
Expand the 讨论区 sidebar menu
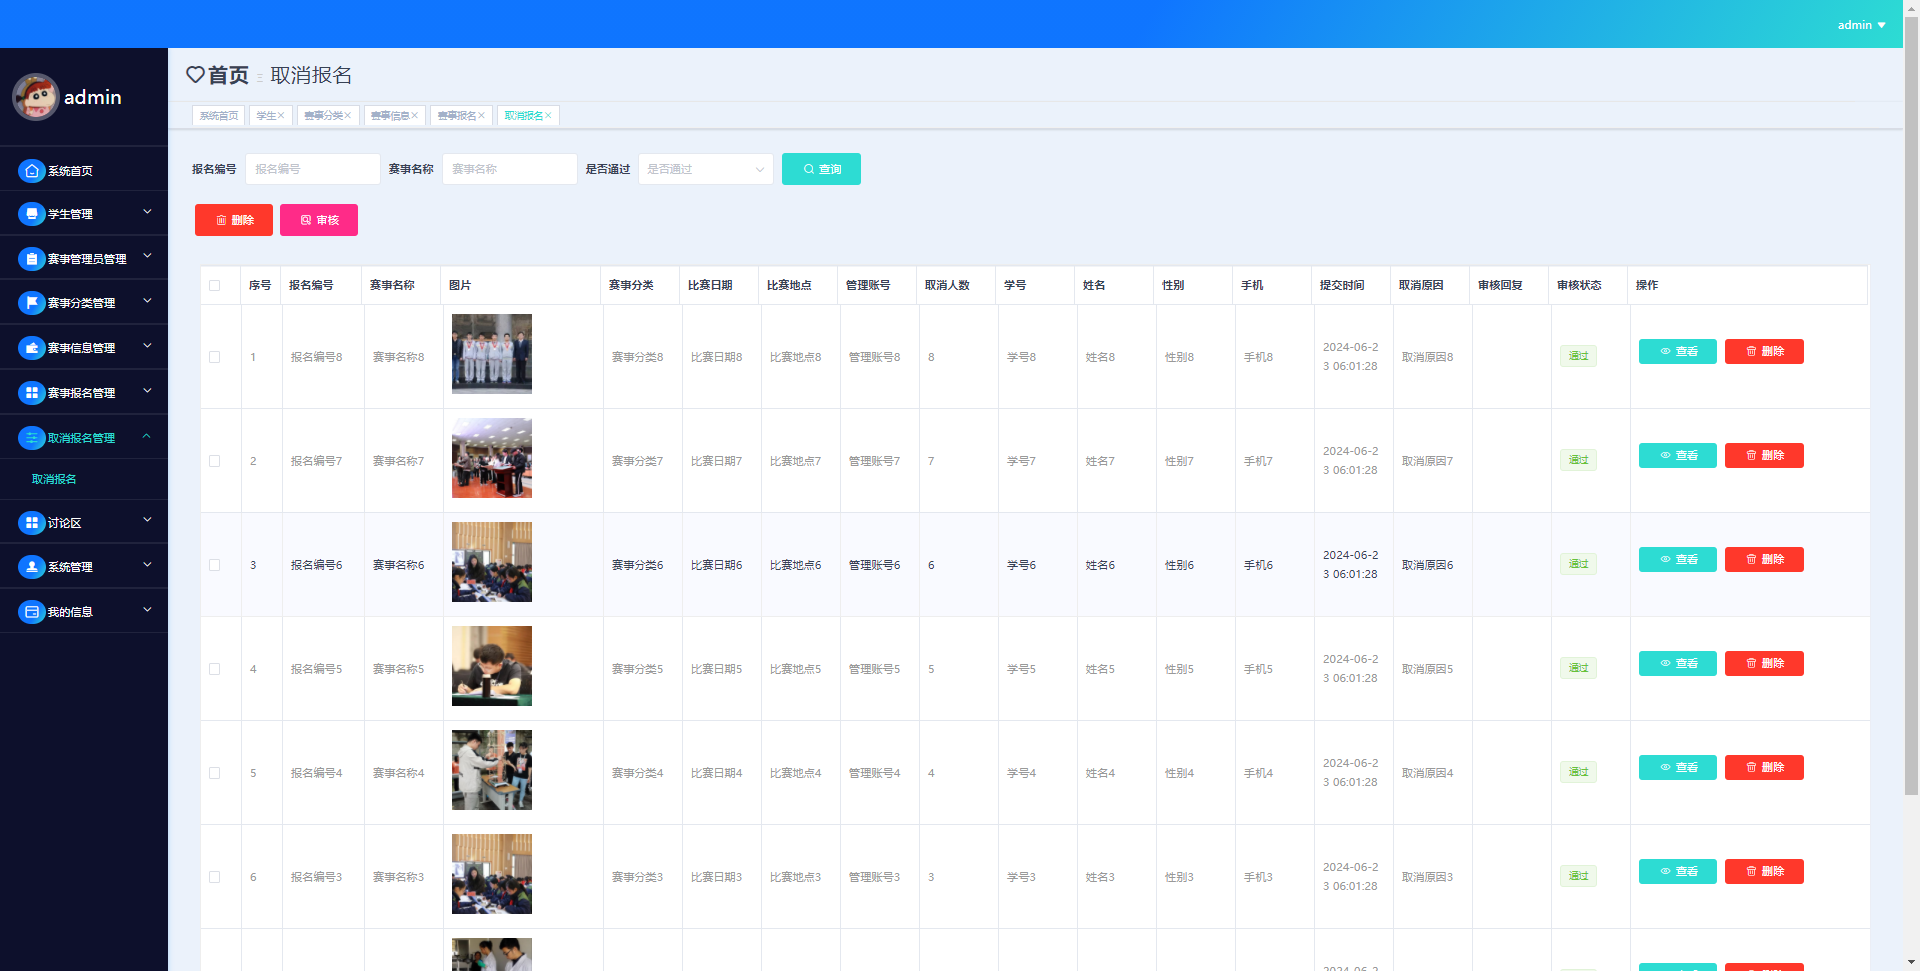pyautogui.click(x=84, y=523)
